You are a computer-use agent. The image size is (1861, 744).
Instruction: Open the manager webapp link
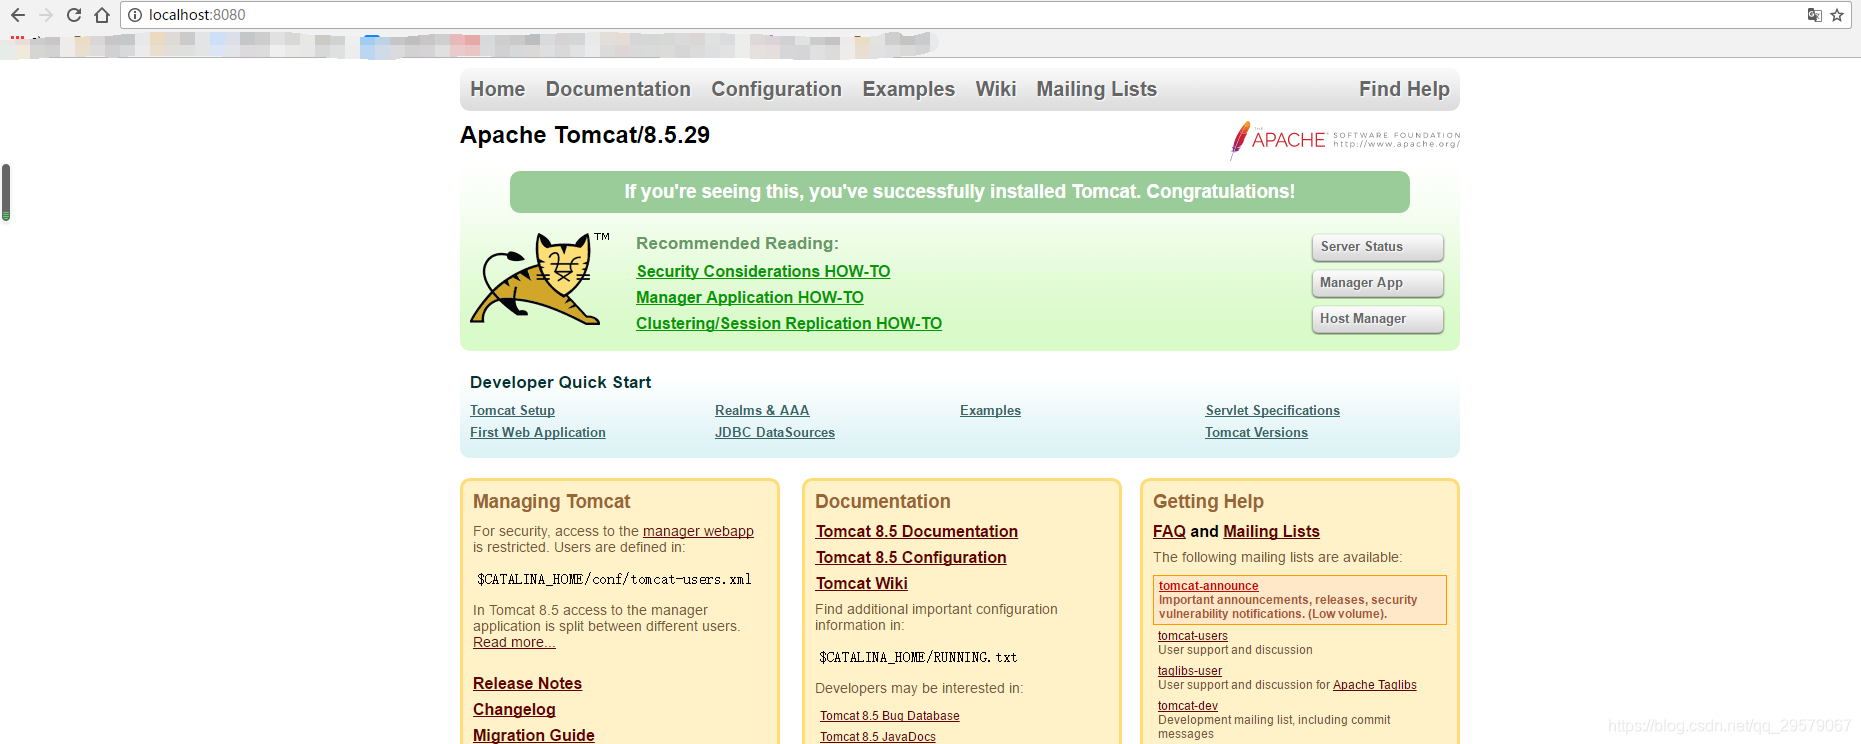pyautogui.click(x=698, y=532)
